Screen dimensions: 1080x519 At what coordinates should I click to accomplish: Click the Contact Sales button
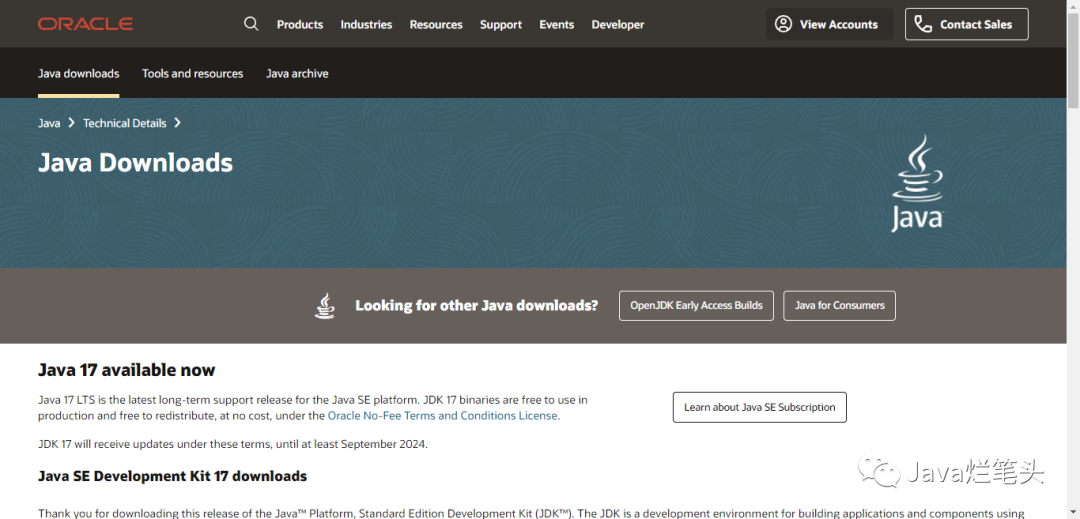966,24
